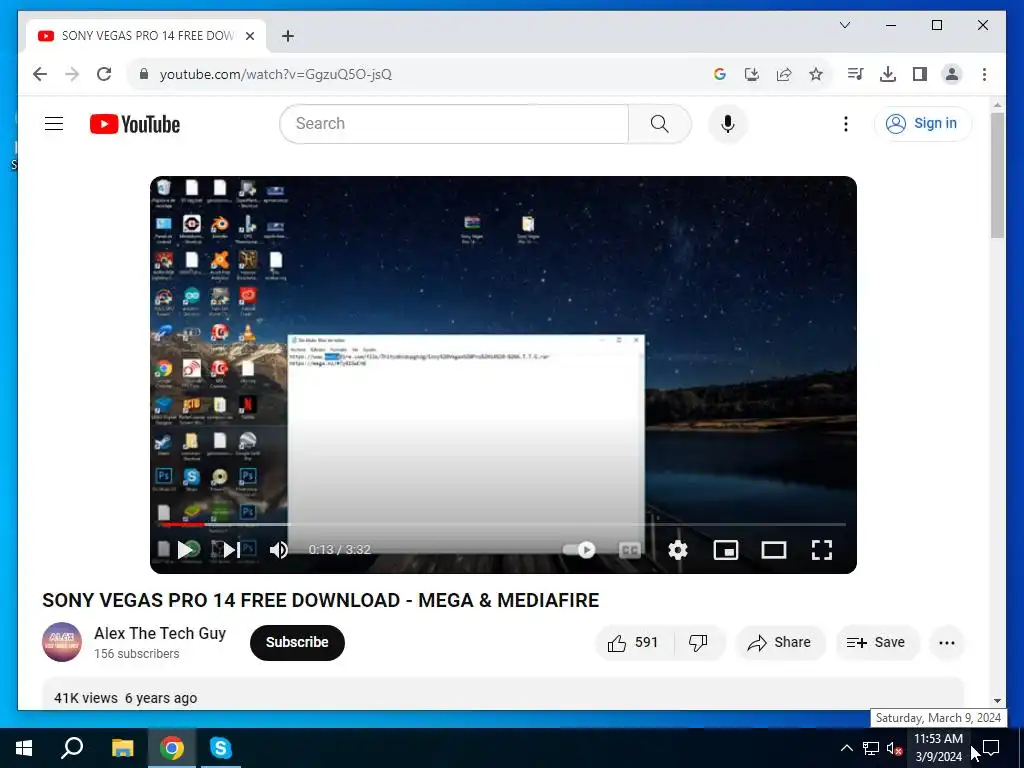This screenshot has height=768, width=1024.
Task: Open File Explorer from taskbar
Action: (122, 748)
